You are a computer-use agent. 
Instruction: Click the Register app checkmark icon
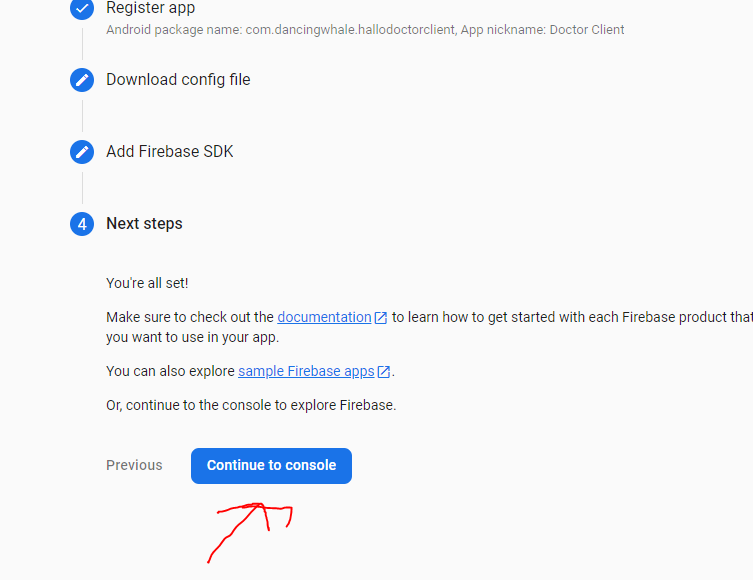tap(82, 9)
